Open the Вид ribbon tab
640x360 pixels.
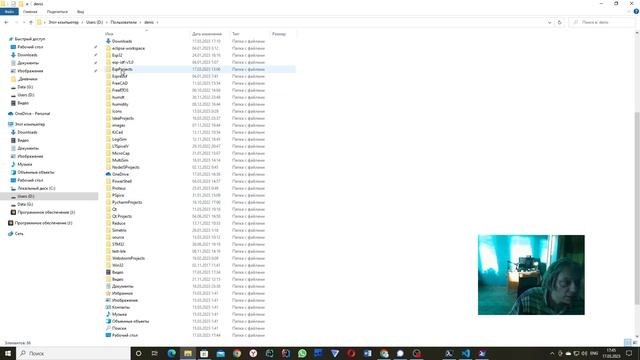[80, 12]
